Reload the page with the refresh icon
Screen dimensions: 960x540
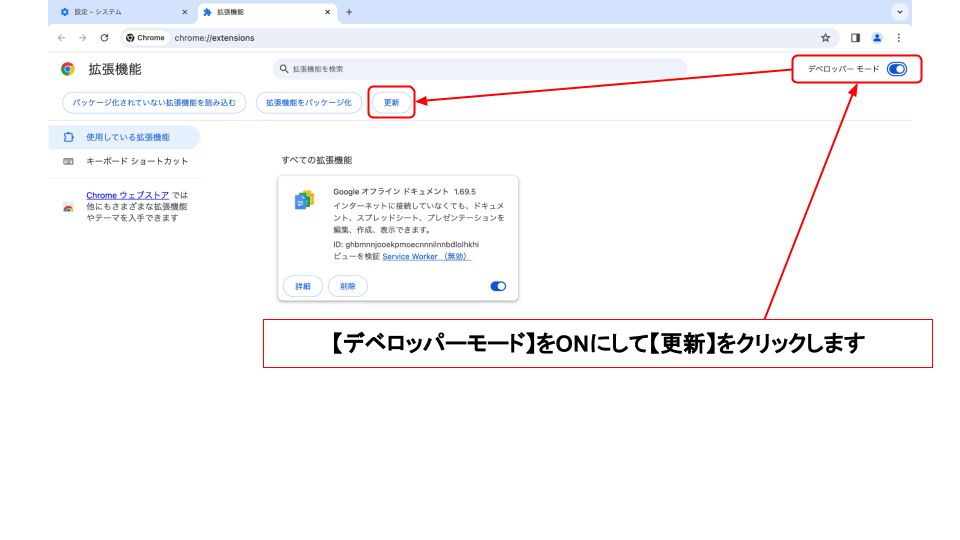point(104,38)
